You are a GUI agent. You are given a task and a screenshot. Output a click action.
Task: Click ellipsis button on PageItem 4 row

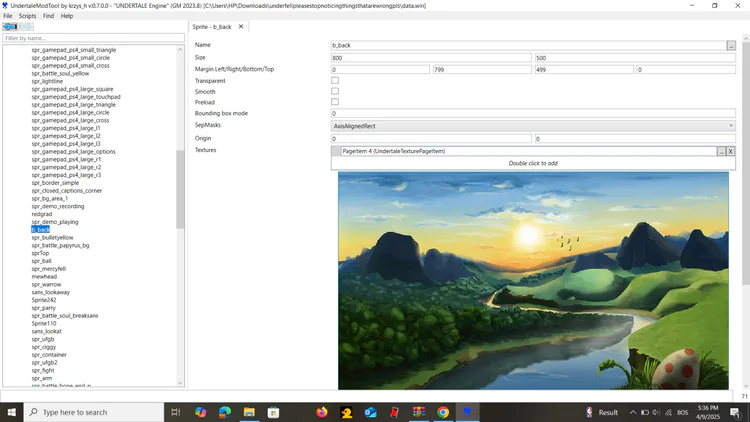[x=721, y=151]
